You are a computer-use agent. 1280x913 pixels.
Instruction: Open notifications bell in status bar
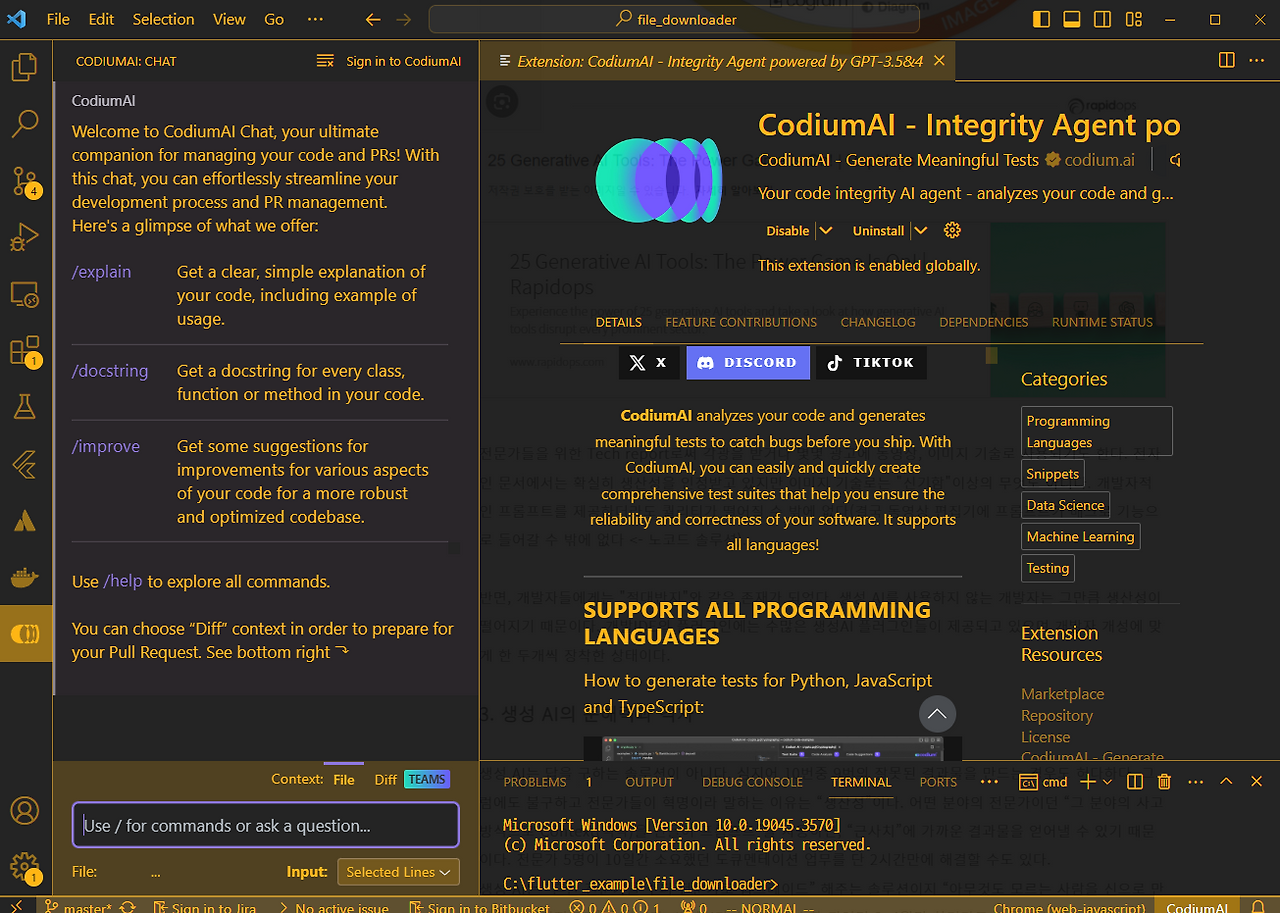[1257, 907]
